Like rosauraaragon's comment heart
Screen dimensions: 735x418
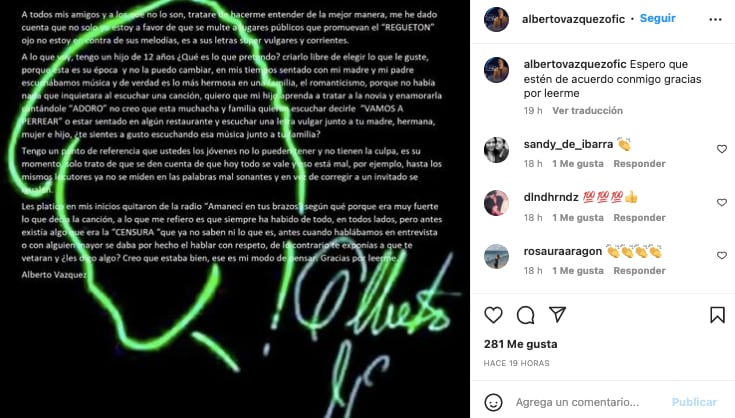coord(722,255)
